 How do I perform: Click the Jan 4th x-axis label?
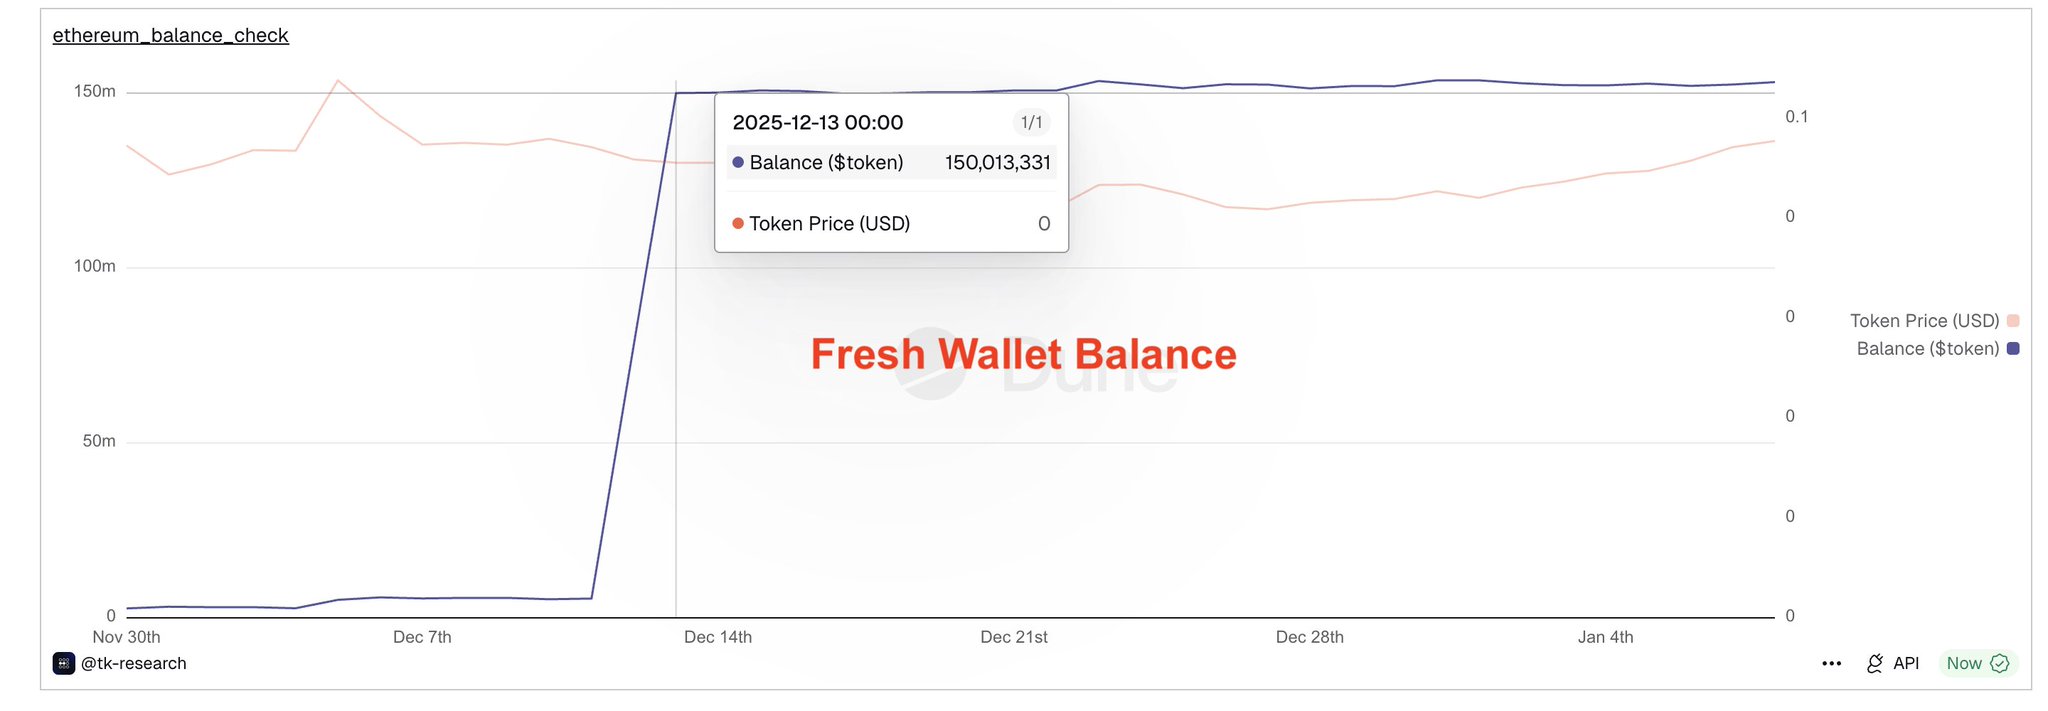[x=1605, y=637]
